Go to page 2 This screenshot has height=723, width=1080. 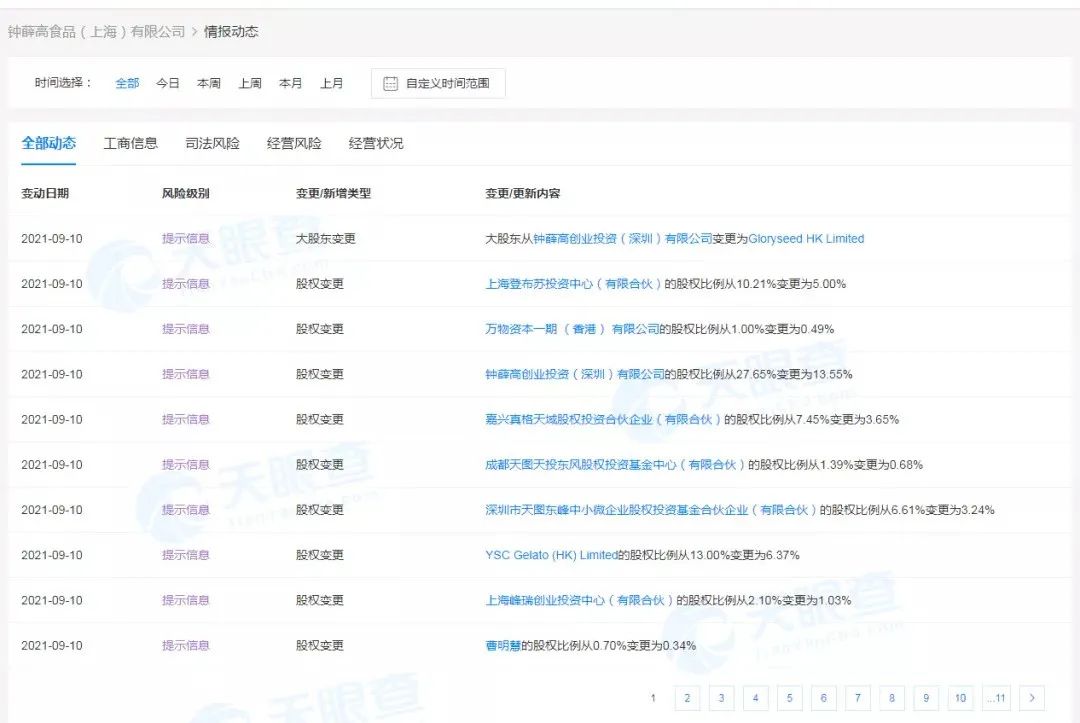coord(687,698)
